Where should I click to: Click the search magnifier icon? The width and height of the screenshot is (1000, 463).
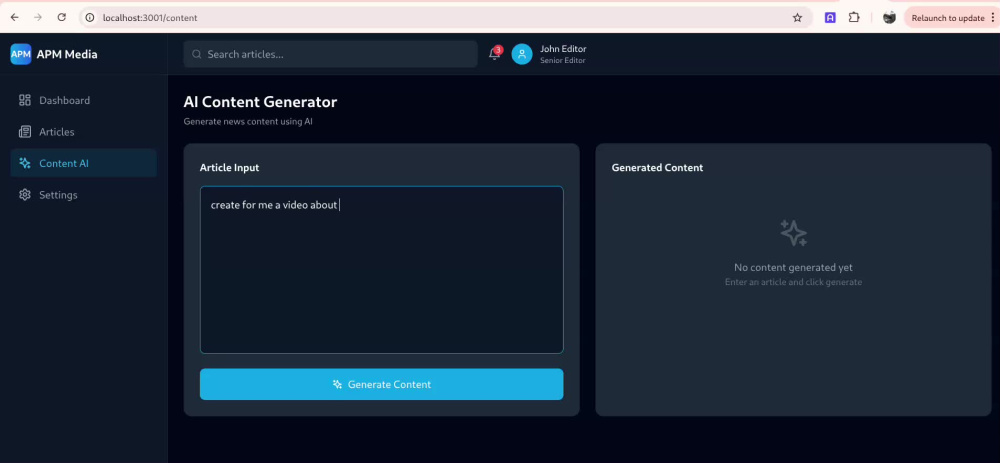(197, 54)
